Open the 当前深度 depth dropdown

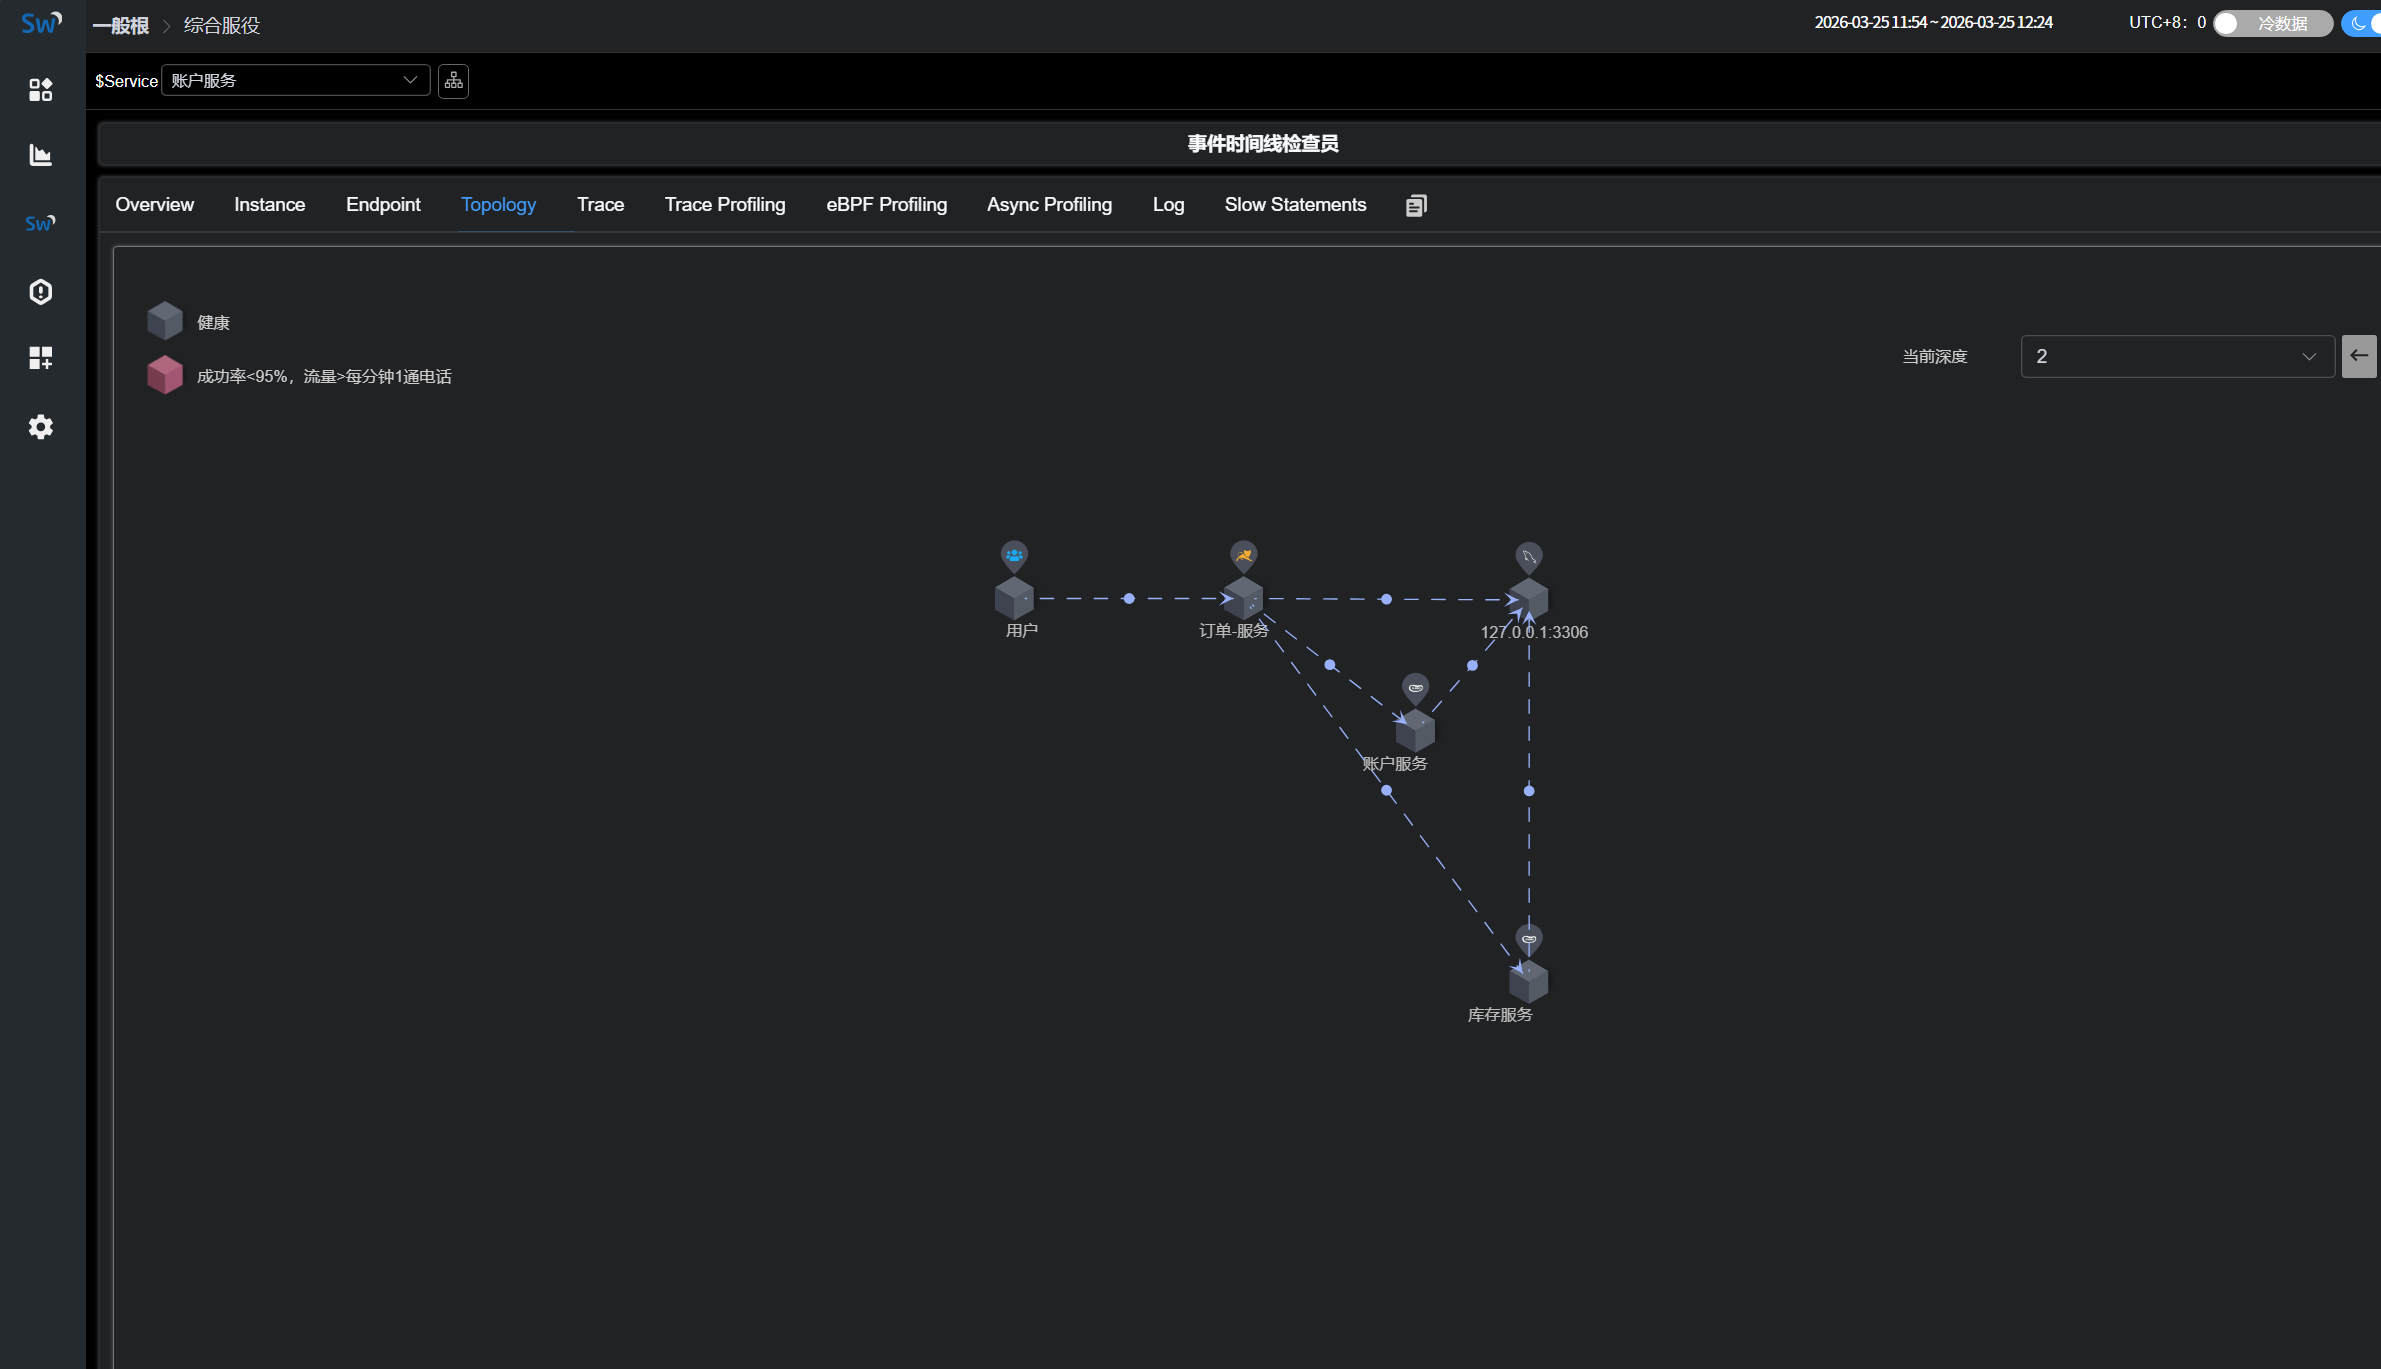pyautogui.click(x=2176, y=356)
